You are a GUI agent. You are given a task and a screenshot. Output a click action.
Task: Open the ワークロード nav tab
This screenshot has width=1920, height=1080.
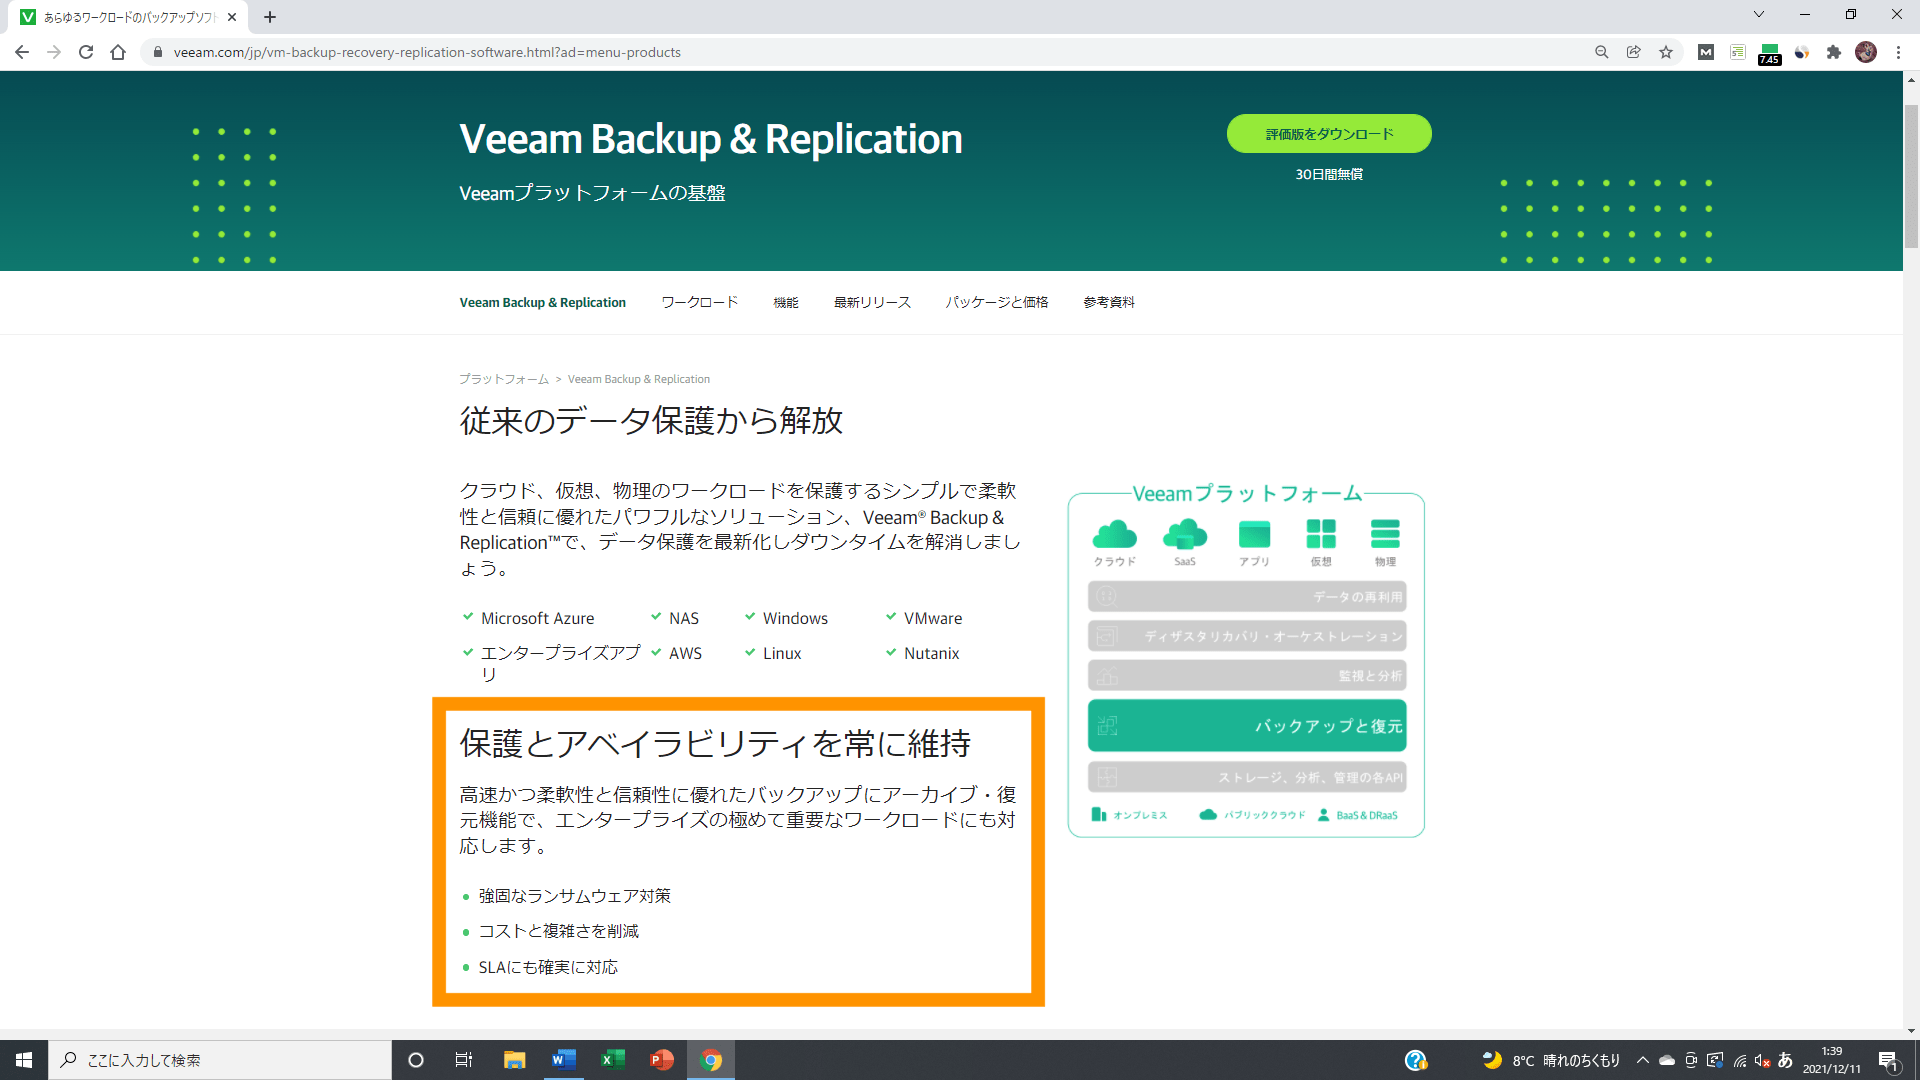[700, 302]
